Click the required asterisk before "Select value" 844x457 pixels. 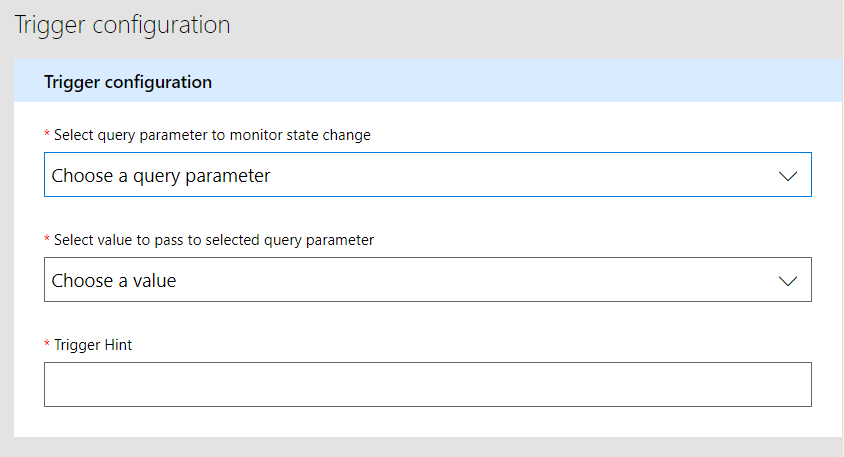pyautogui.click(x=47, y=239)
